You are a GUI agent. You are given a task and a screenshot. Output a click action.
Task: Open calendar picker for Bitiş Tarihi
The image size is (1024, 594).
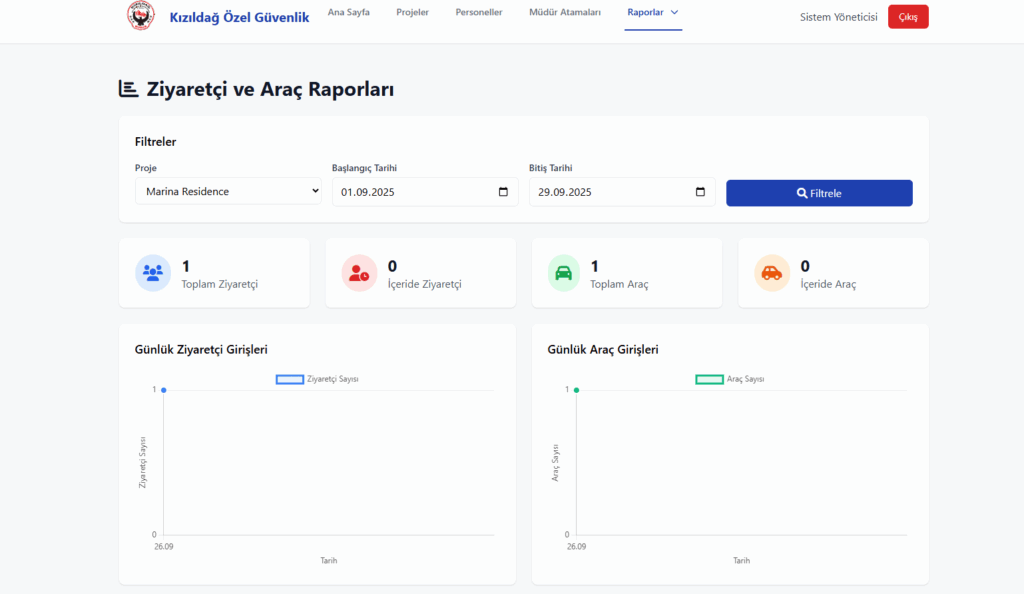point(700,192)
